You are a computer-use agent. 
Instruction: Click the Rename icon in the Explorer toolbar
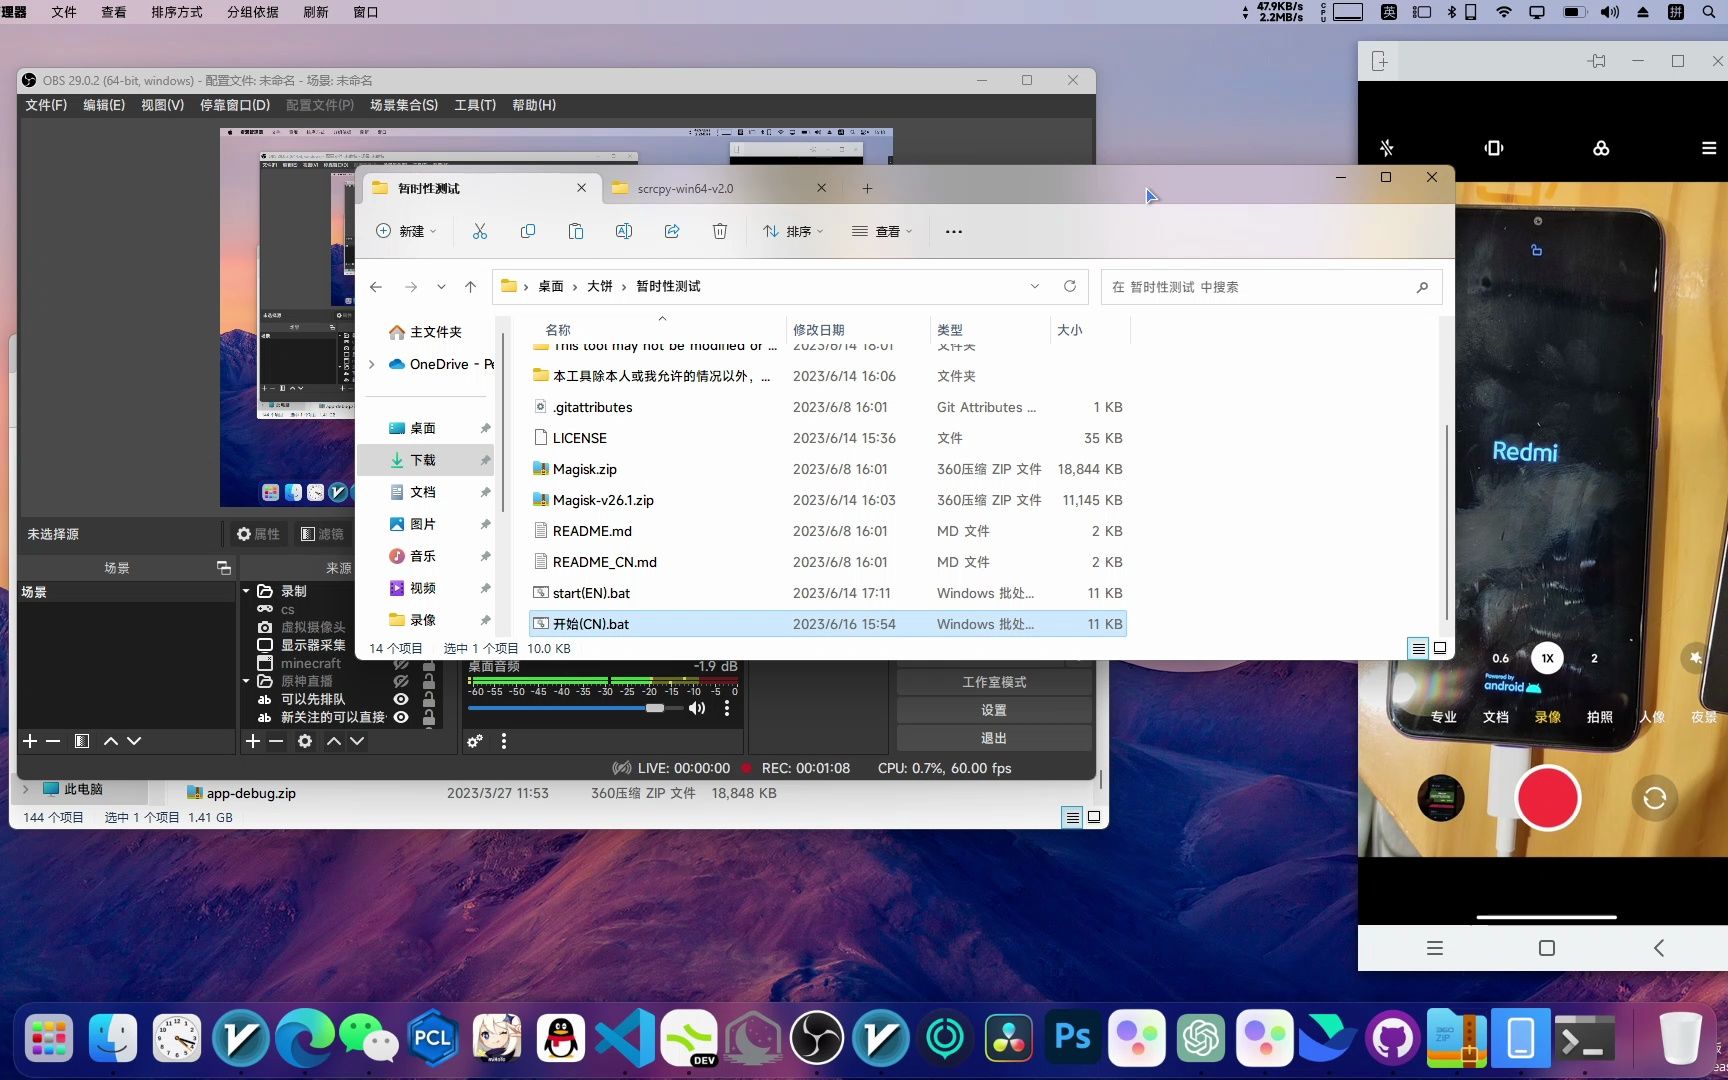click(624, 231)
